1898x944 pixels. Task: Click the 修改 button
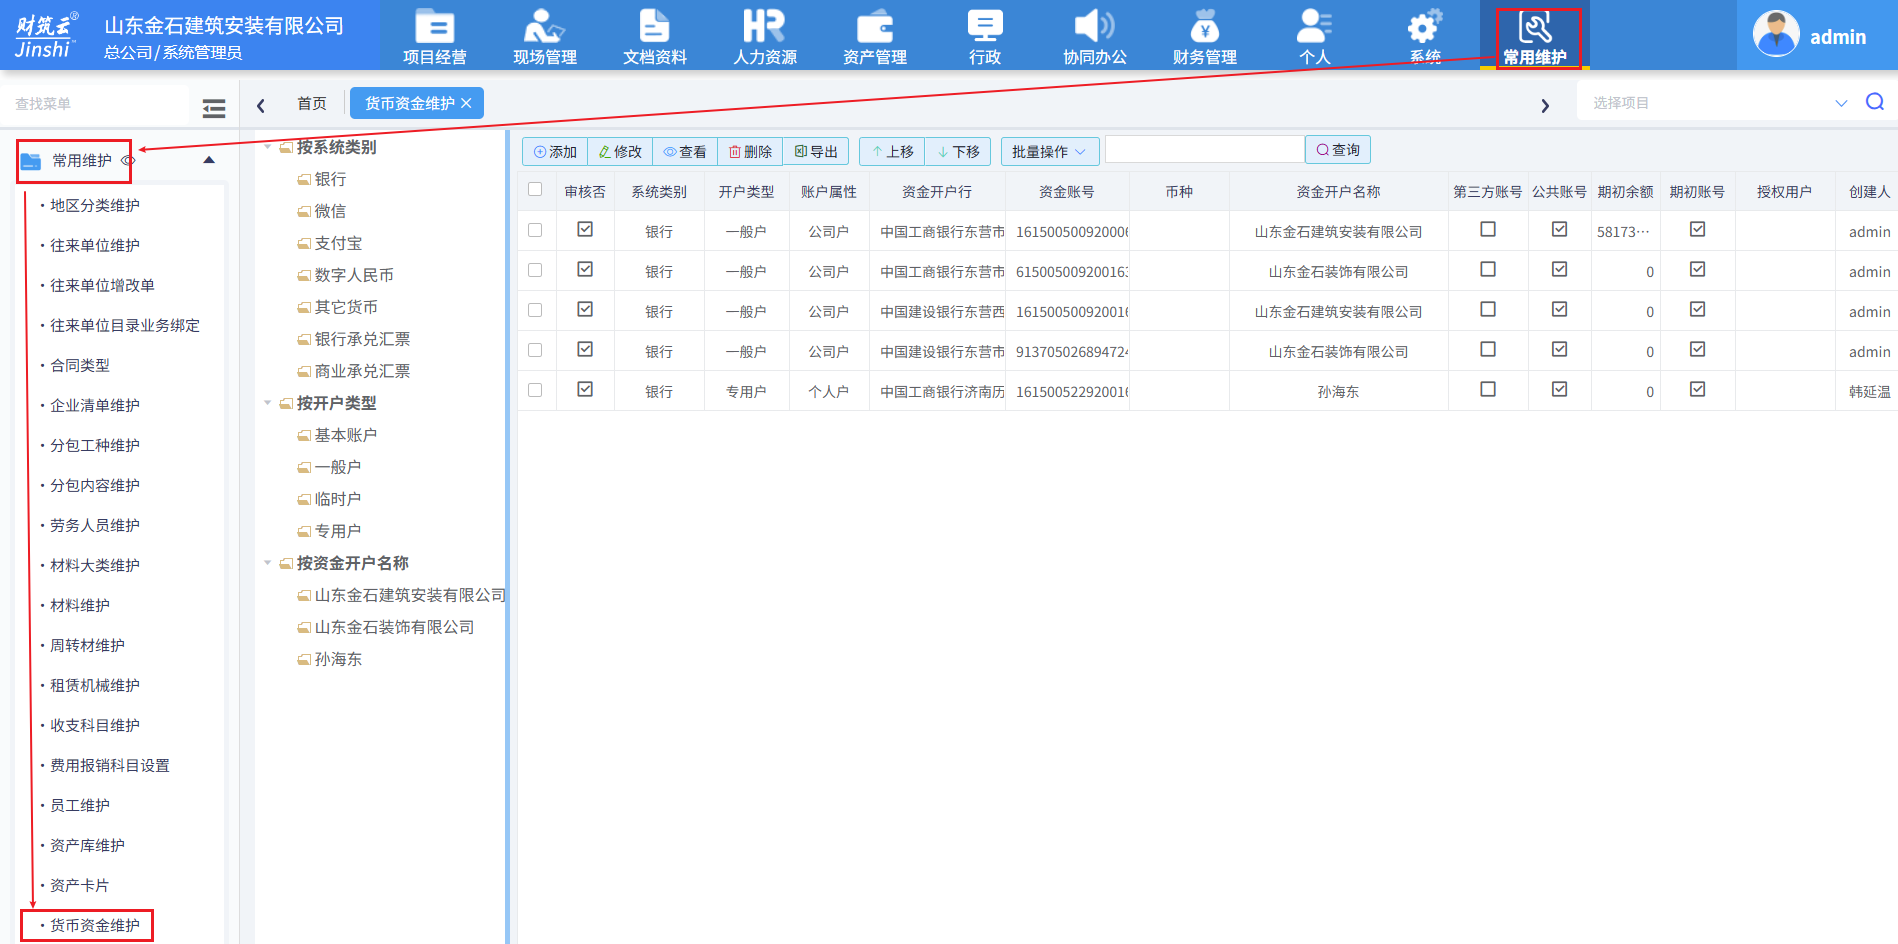620,151
